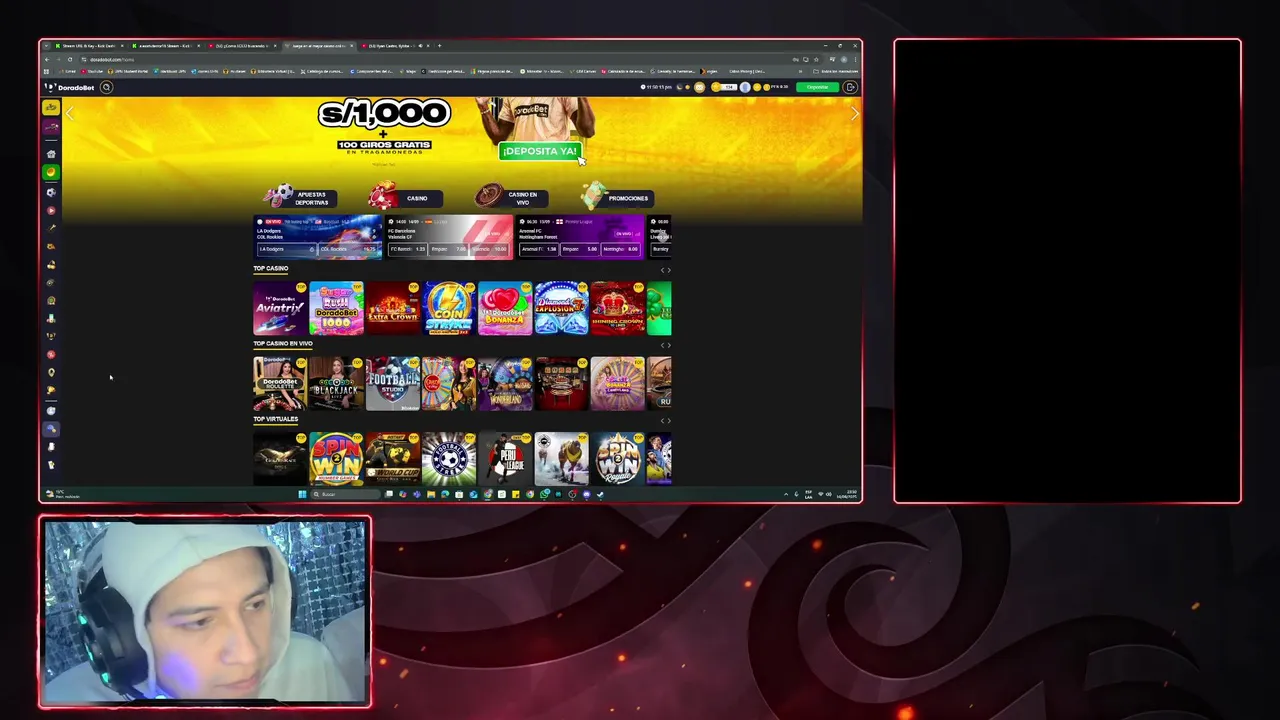Open the World Cup virtual game

392,458
